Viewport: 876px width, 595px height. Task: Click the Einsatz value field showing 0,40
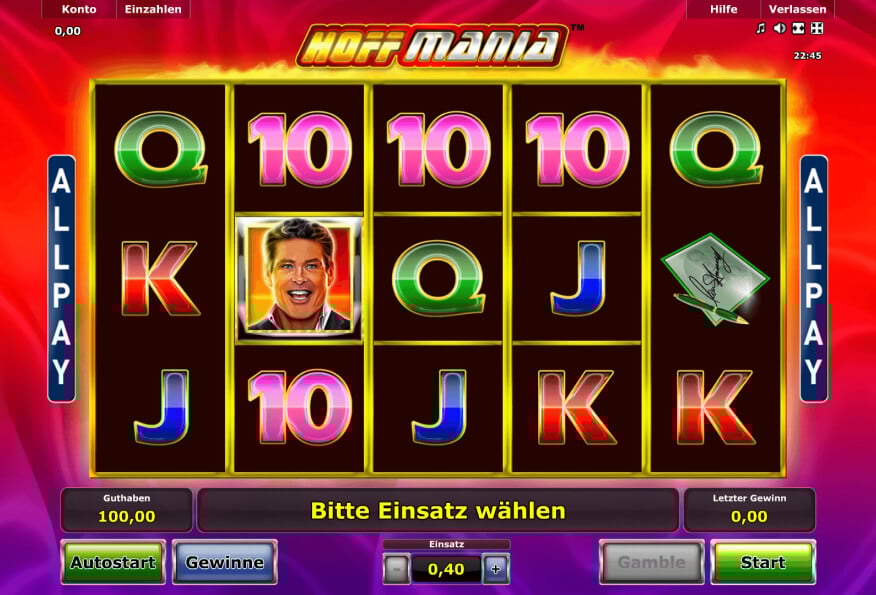tap(446, 569)
